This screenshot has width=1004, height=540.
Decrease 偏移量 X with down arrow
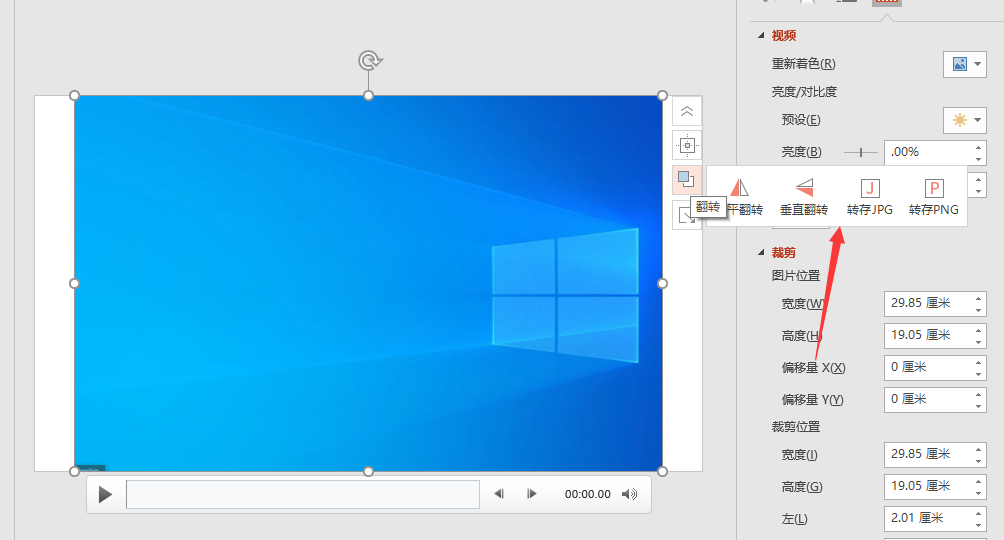[978, 374]
